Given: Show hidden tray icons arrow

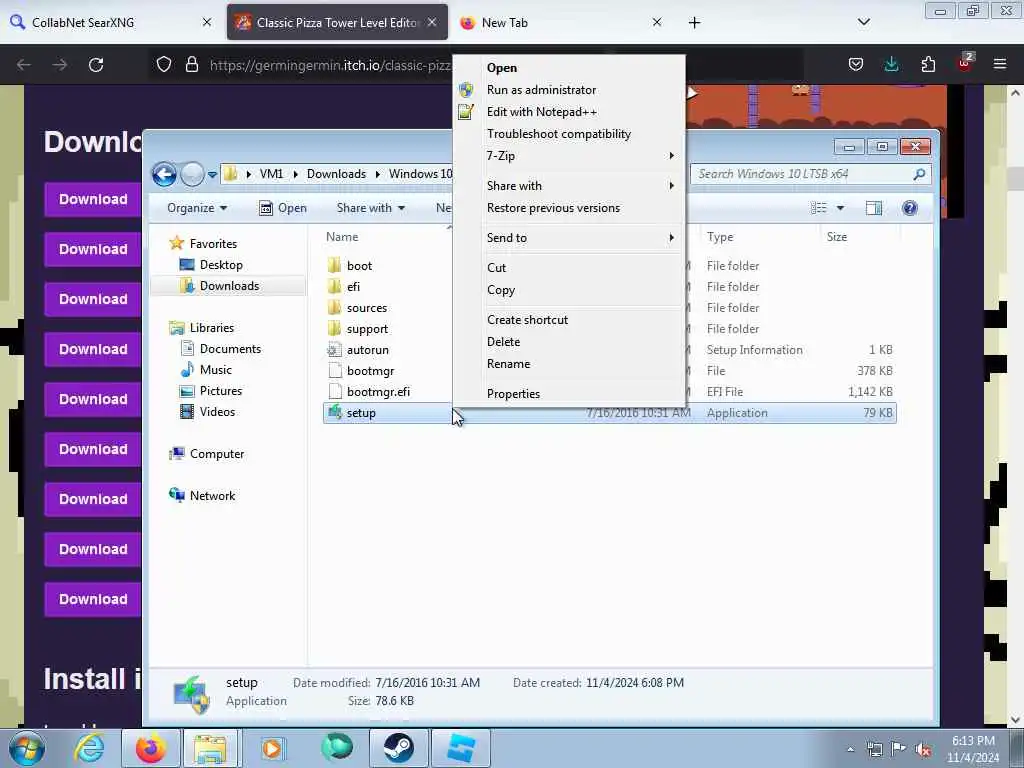Looking at the screenshot, I should (850, 749).
